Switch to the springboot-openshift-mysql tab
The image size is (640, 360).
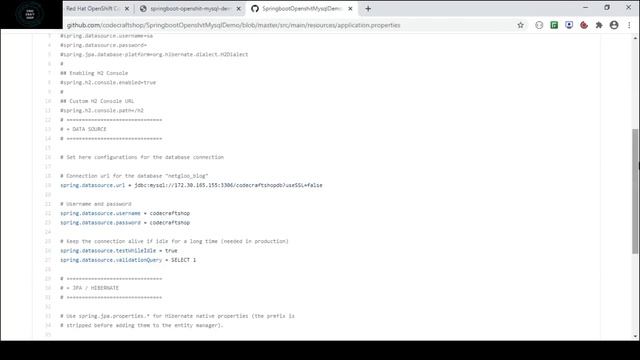click(189, 9)
